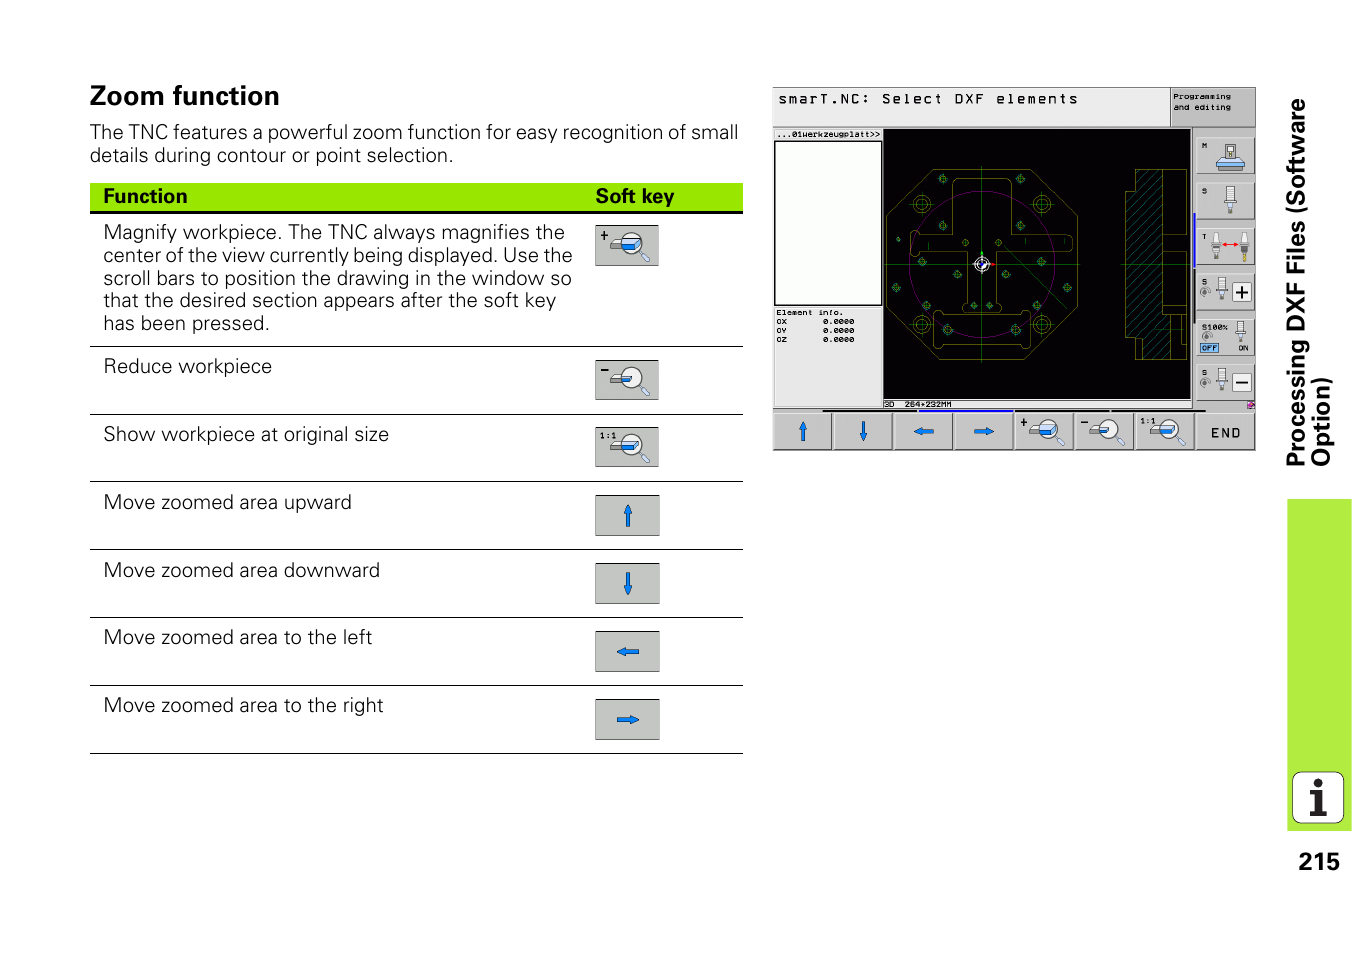Click the END soft key

(x=1225, y=432)
